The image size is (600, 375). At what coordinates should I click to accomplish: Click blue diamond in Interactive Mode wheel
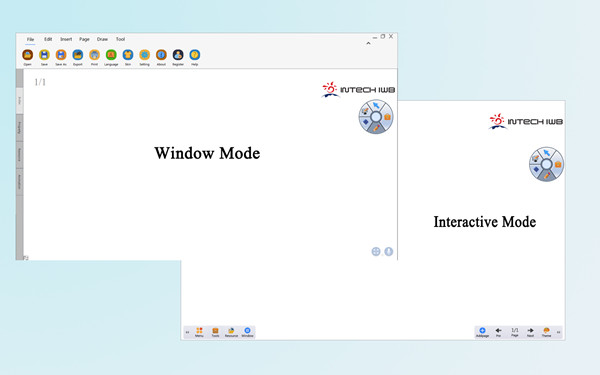pyautogui.click(x=536, y=170)
